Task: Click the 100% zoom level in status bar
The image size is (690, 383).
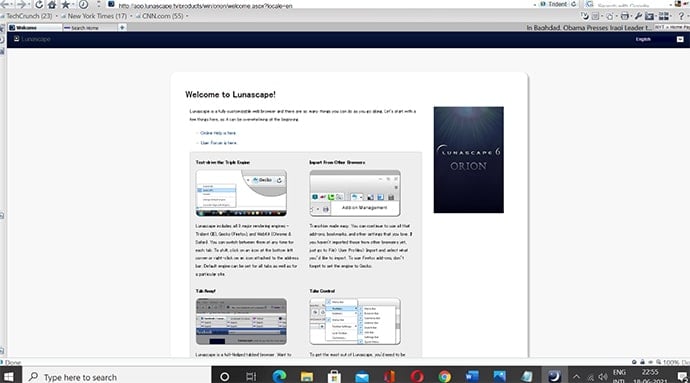Action: click(671, 362)
